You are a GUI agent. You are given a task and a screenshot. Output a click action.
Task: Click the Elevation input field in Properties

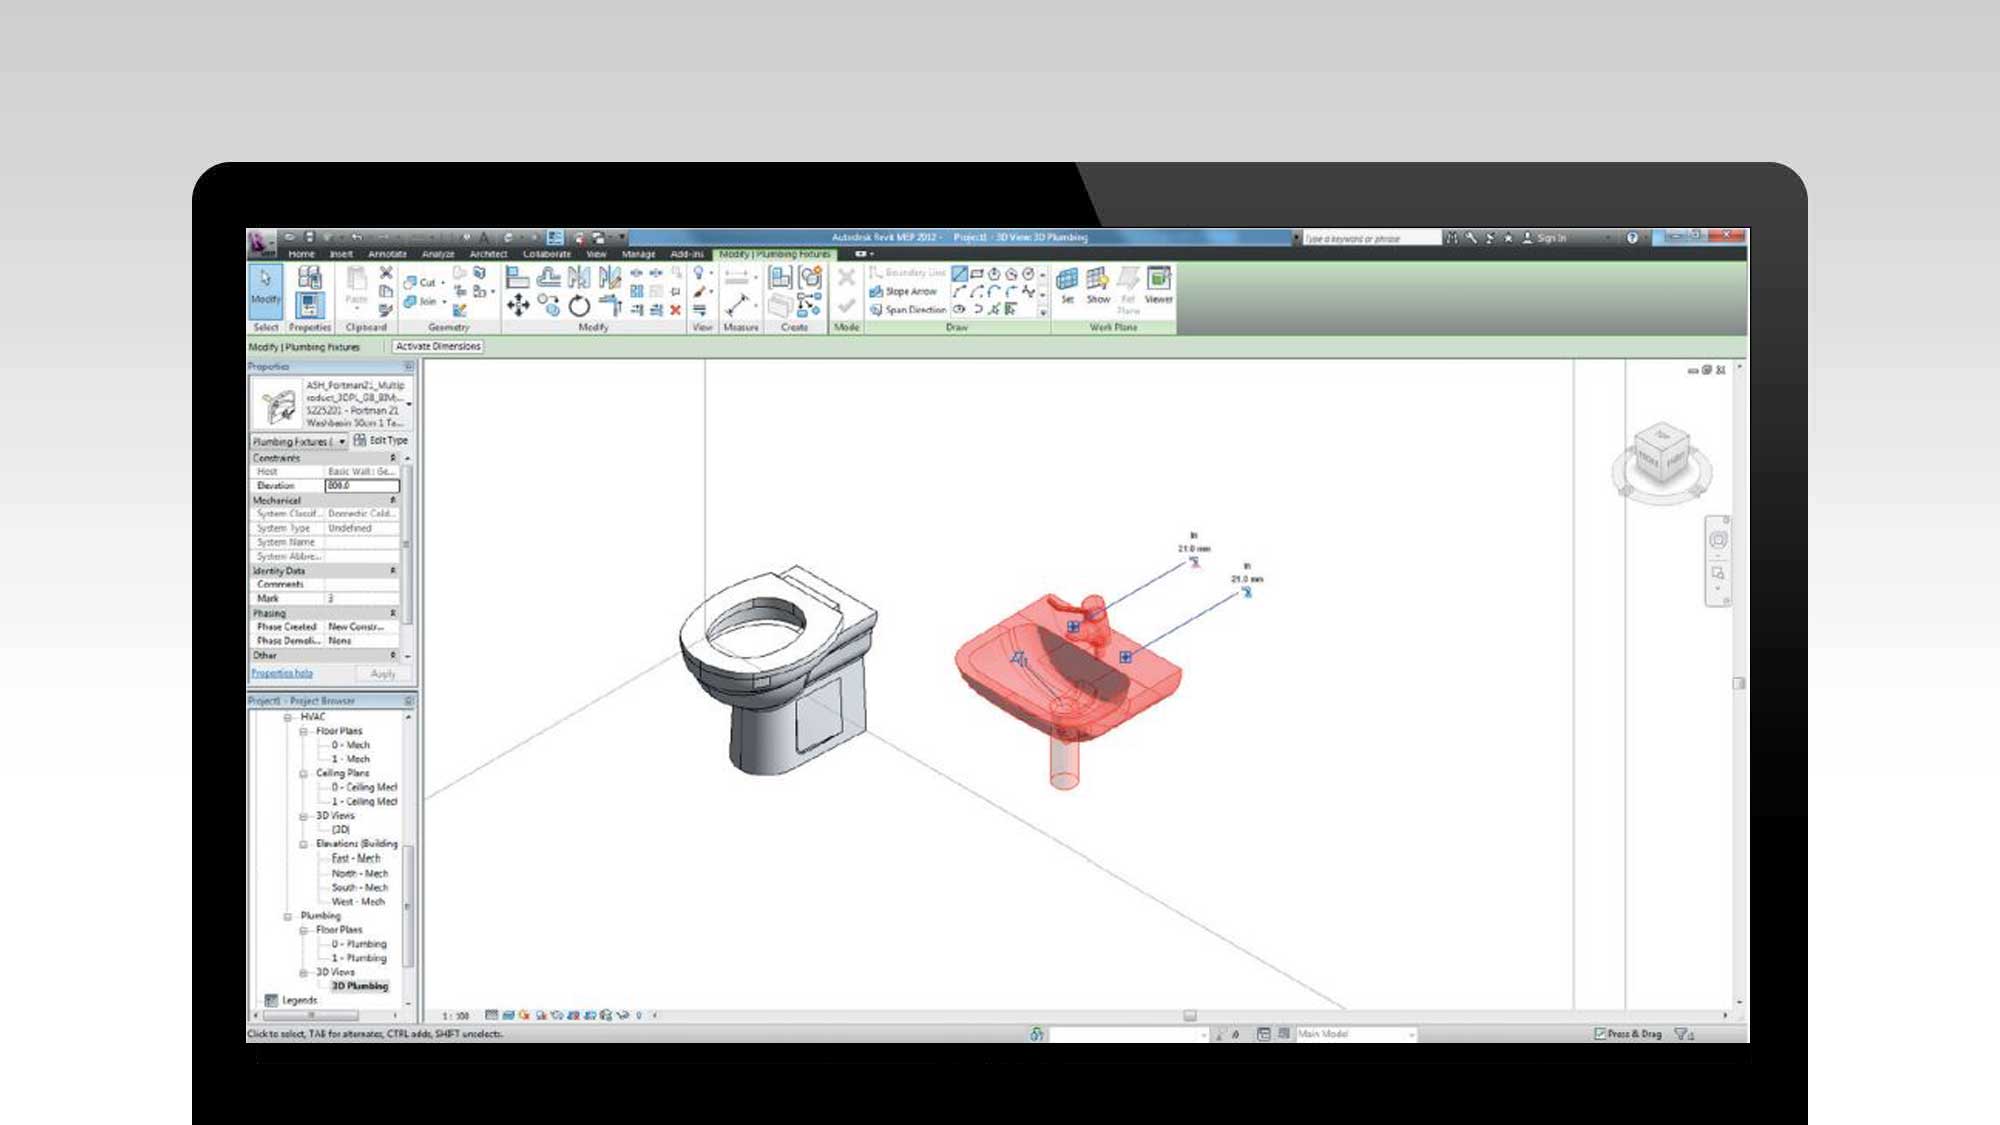click(359, 486)
